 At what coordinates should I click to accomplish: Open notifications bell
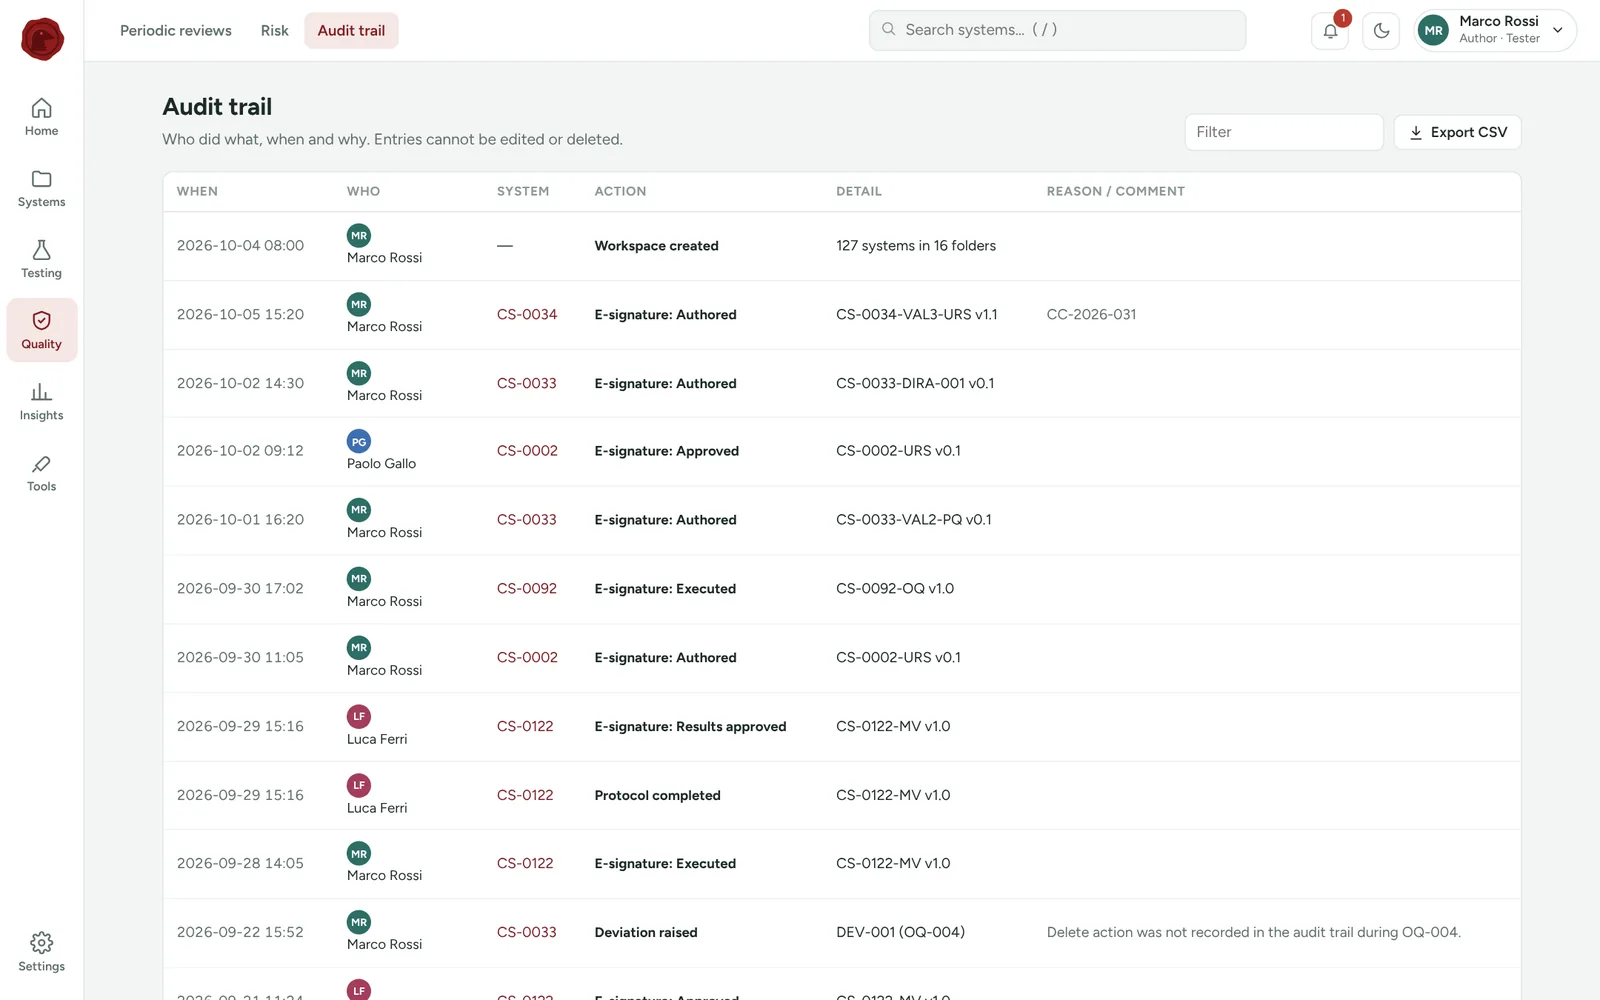(1330, 31)
